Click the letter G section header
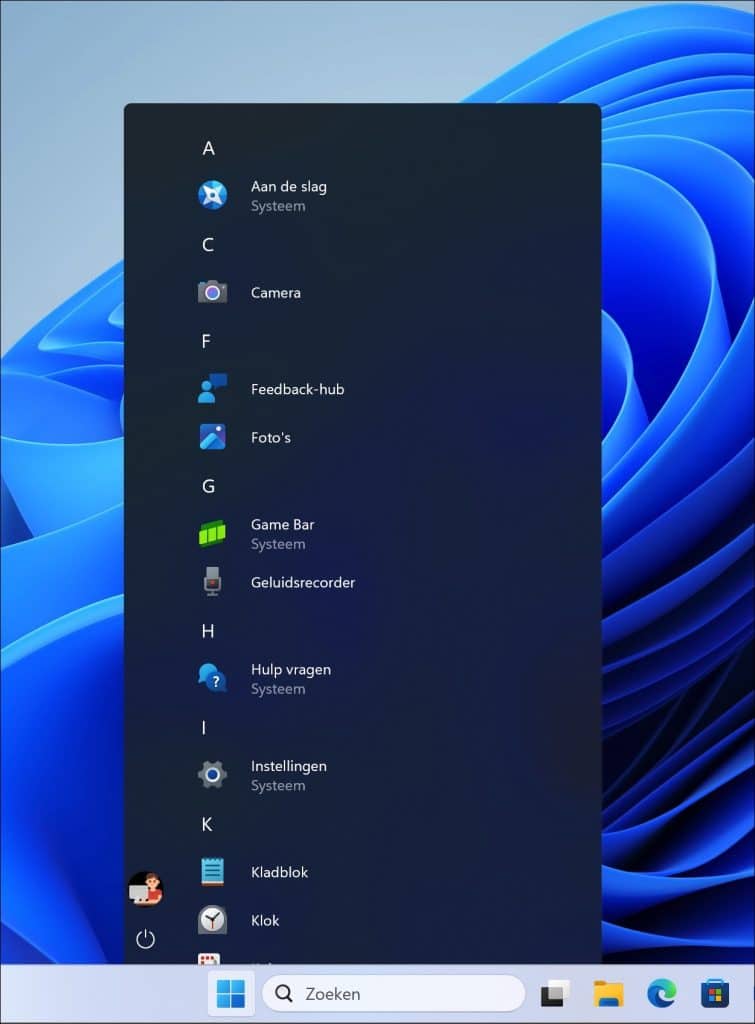This screenshot has width=755, height=1024. coord(208,486)
